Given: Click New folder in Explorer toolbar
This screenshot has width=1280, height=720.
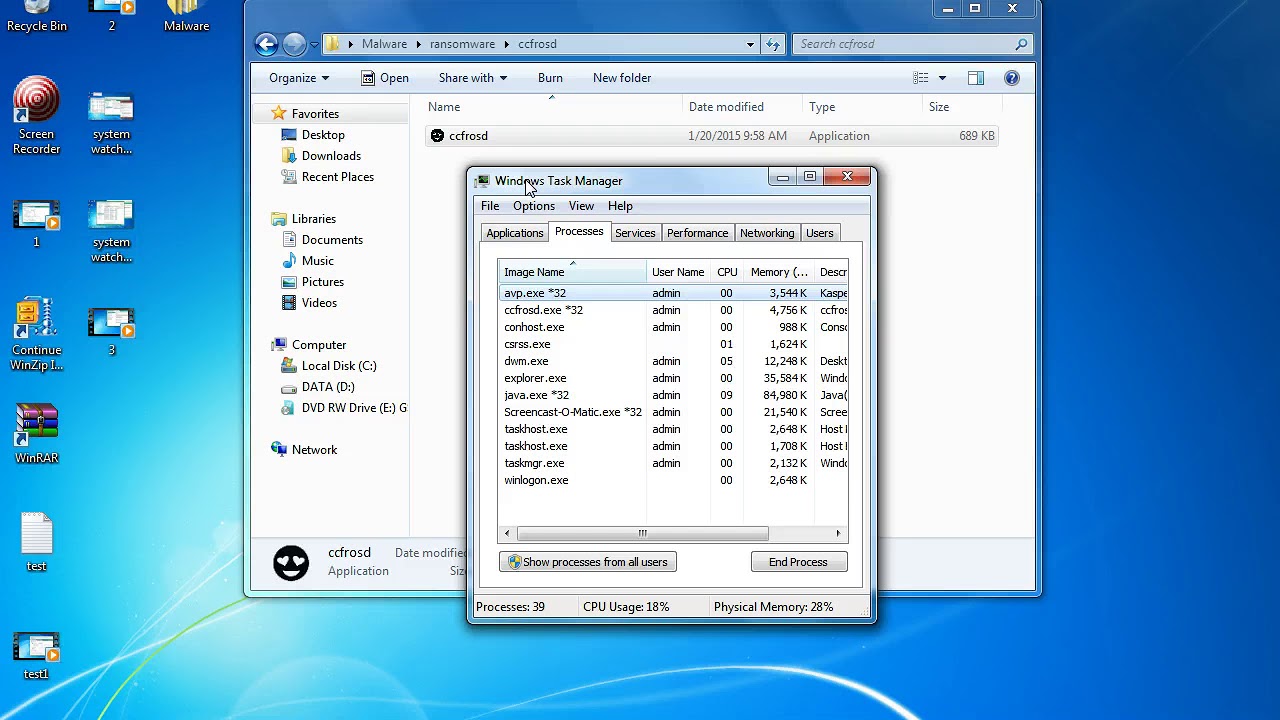Looking at the screenshot, I should coord(622,78).
